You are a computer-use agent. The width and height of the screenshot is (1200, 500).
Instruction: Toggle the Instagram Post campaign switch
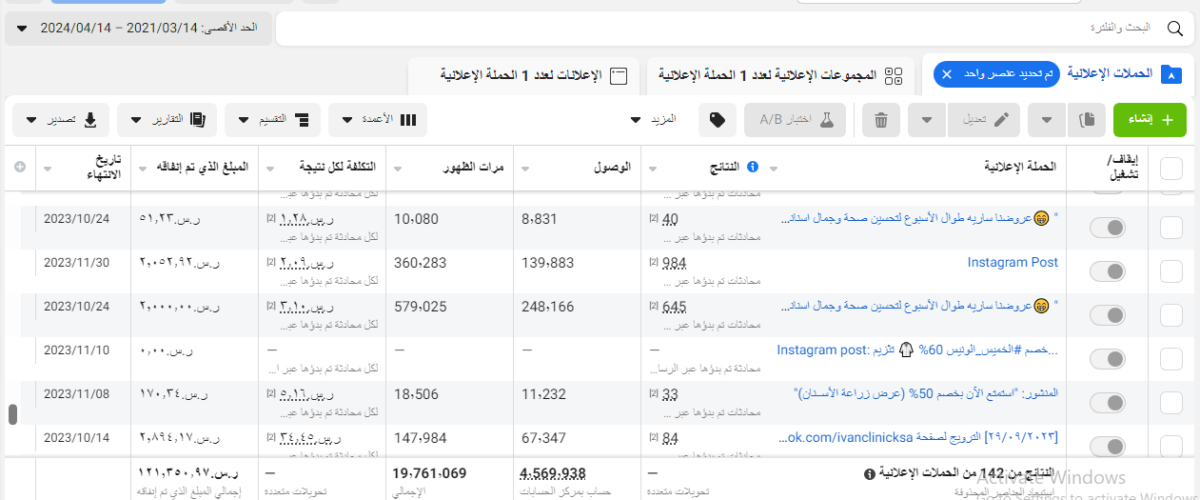[x=1107, y=272]
